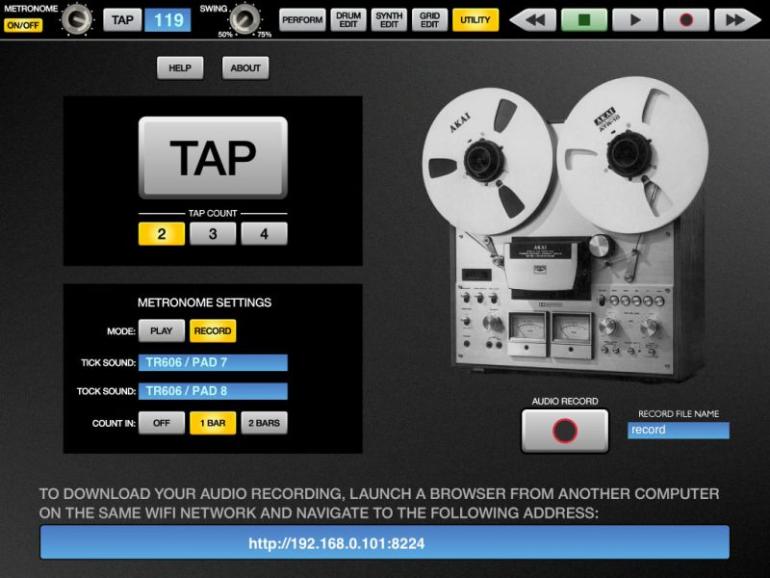Tap the large TAP button
770x578 pixels.
(213, 158)
